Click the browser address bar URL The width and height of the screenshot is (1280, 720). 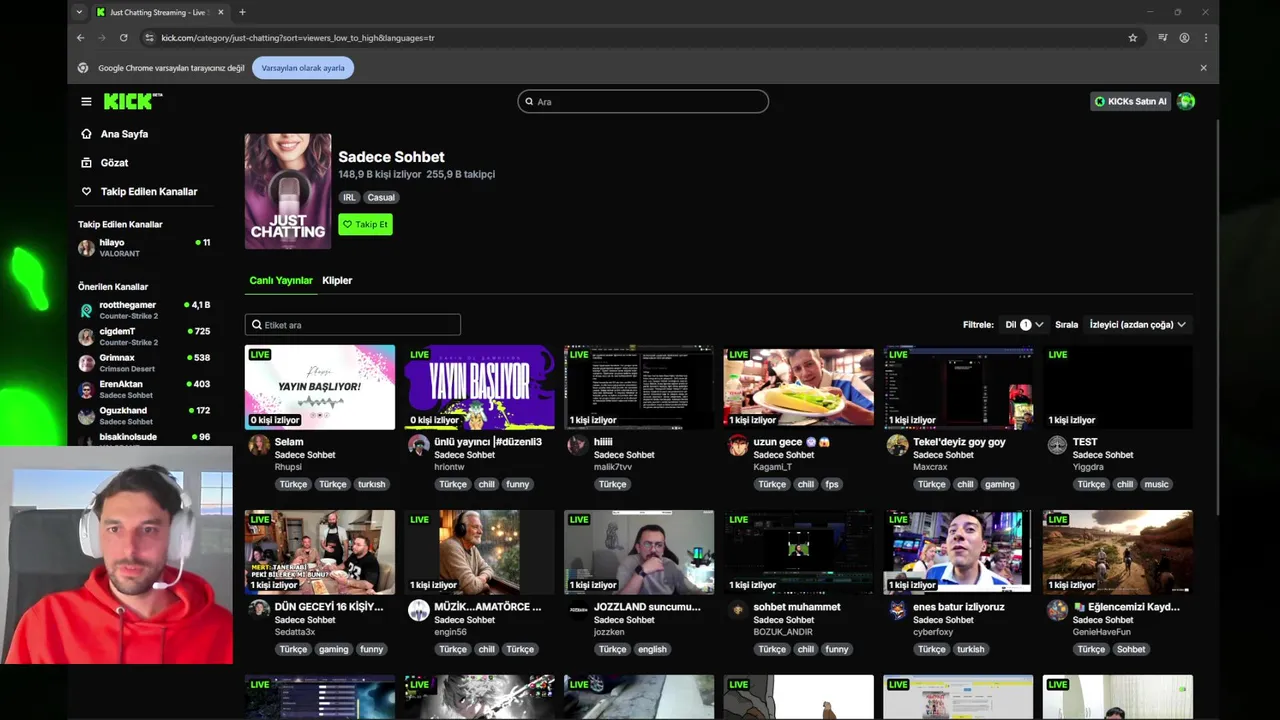[297, 38]
